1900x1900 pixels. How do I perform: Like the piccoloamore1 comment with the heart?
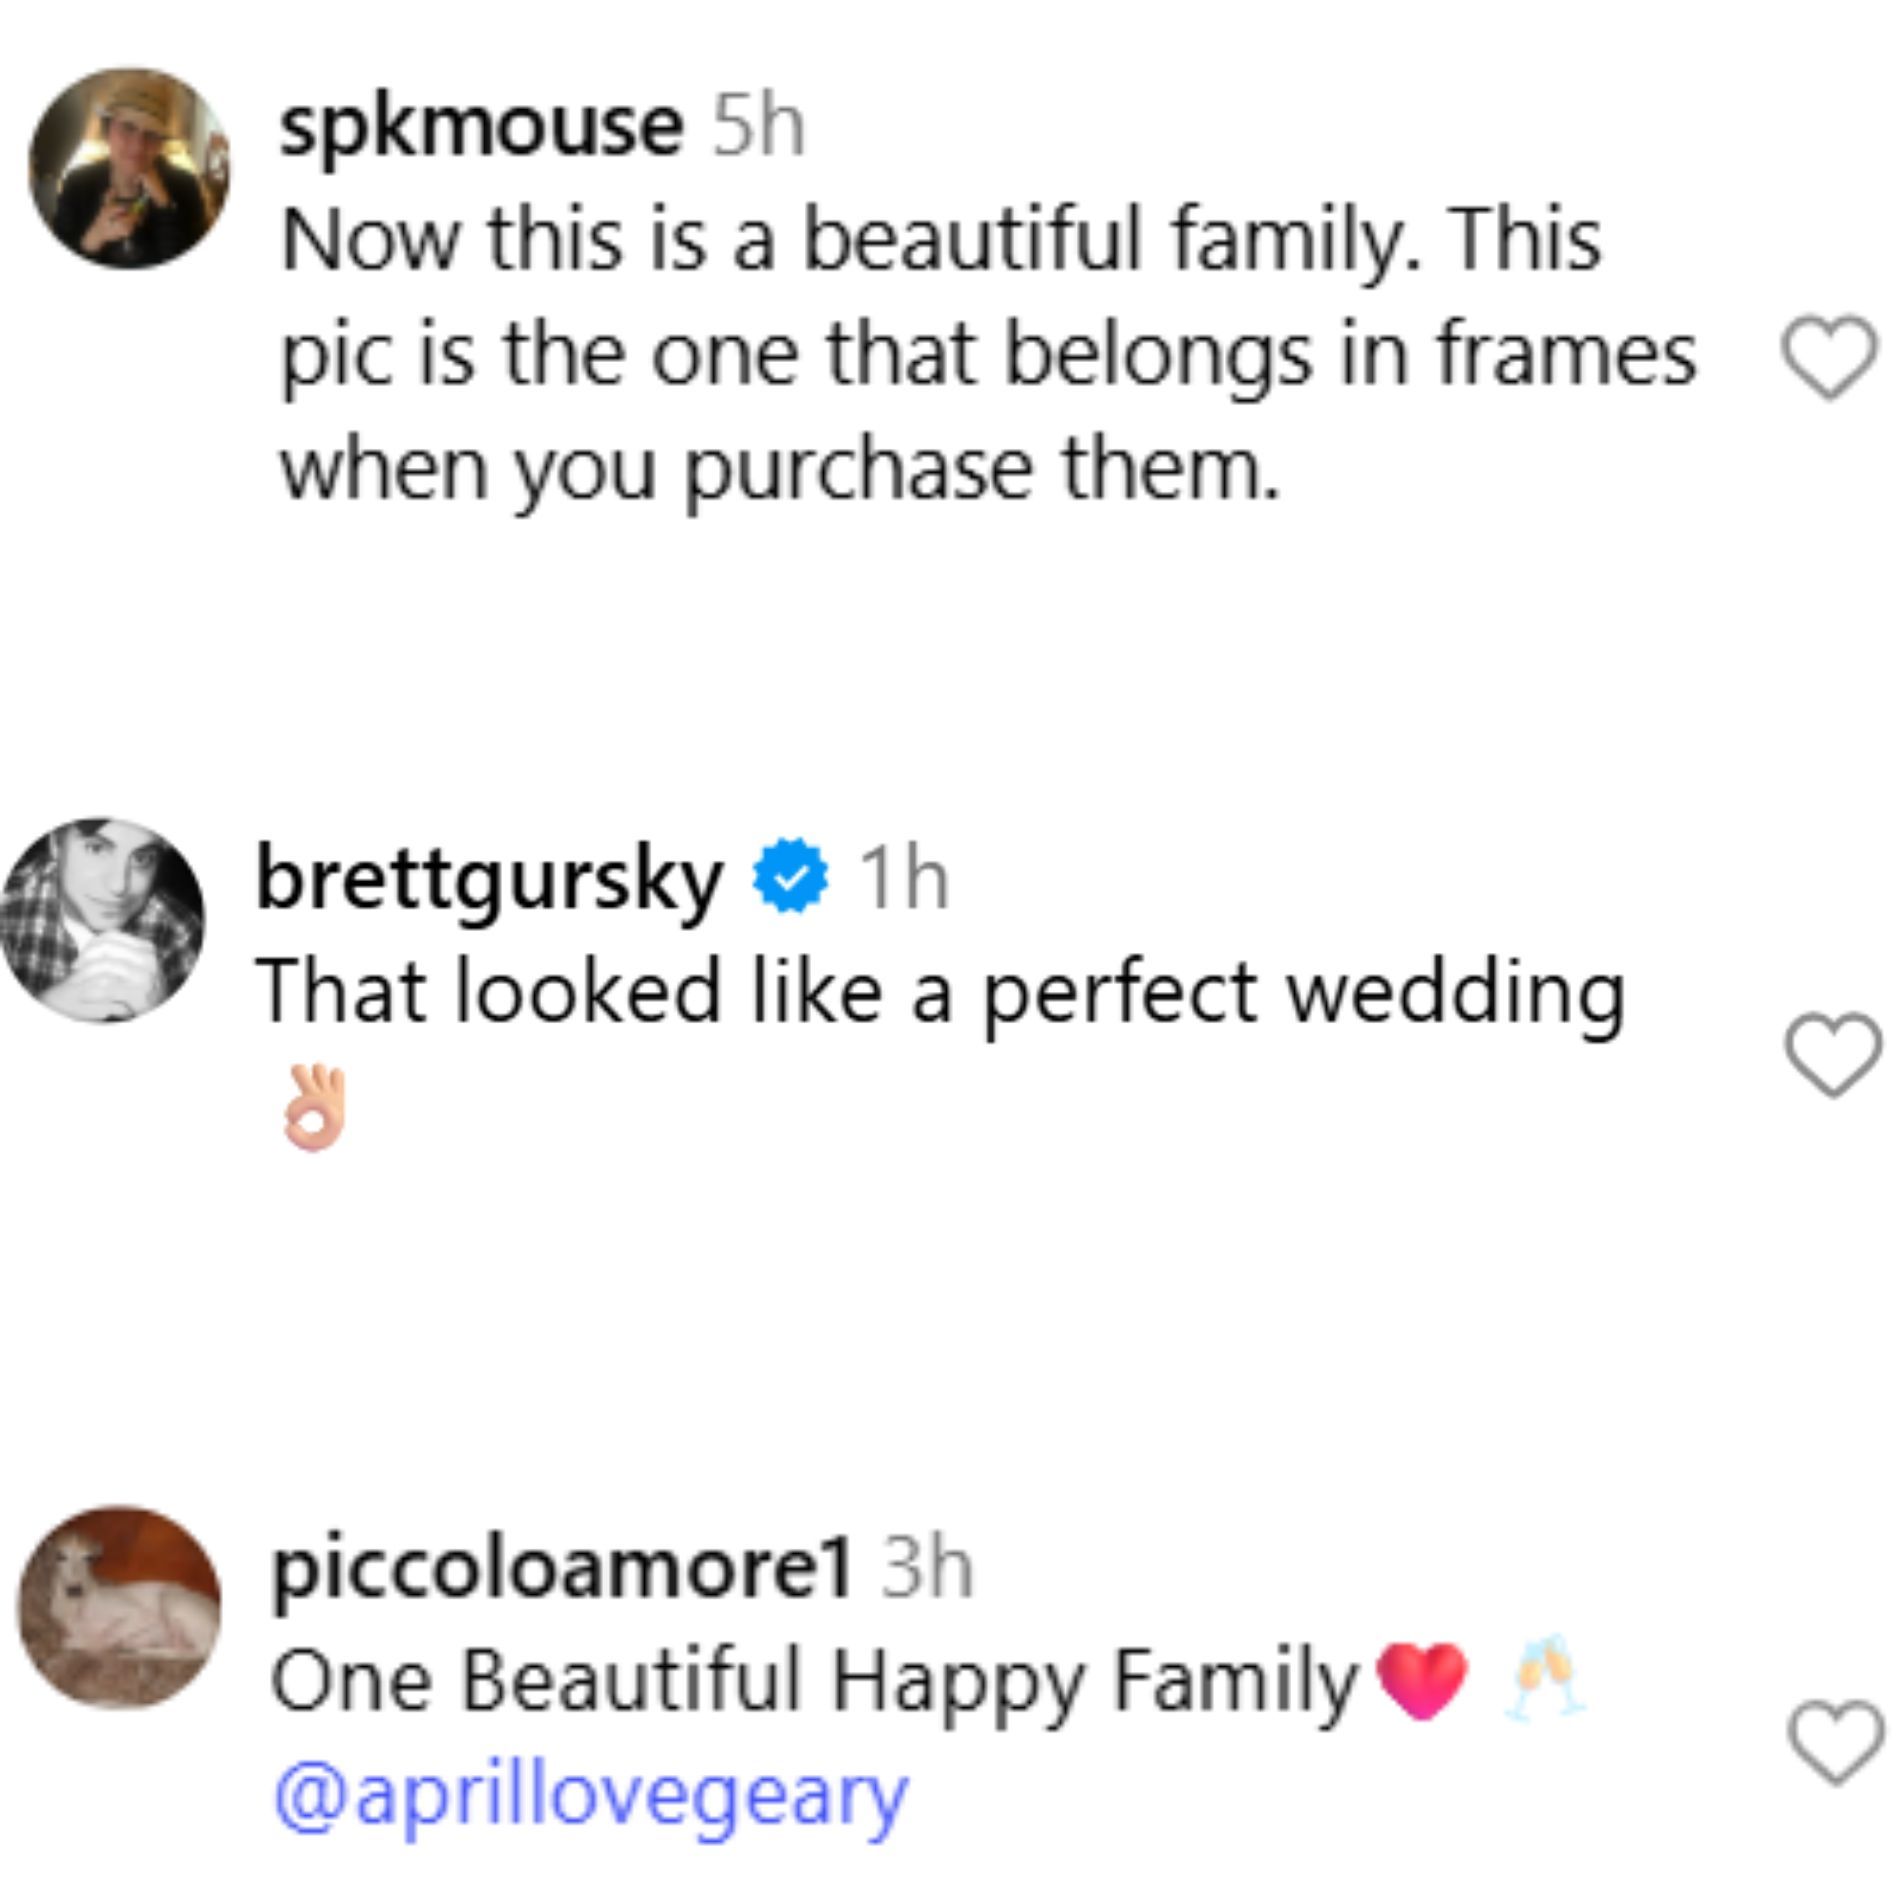coord(1834,1742)
